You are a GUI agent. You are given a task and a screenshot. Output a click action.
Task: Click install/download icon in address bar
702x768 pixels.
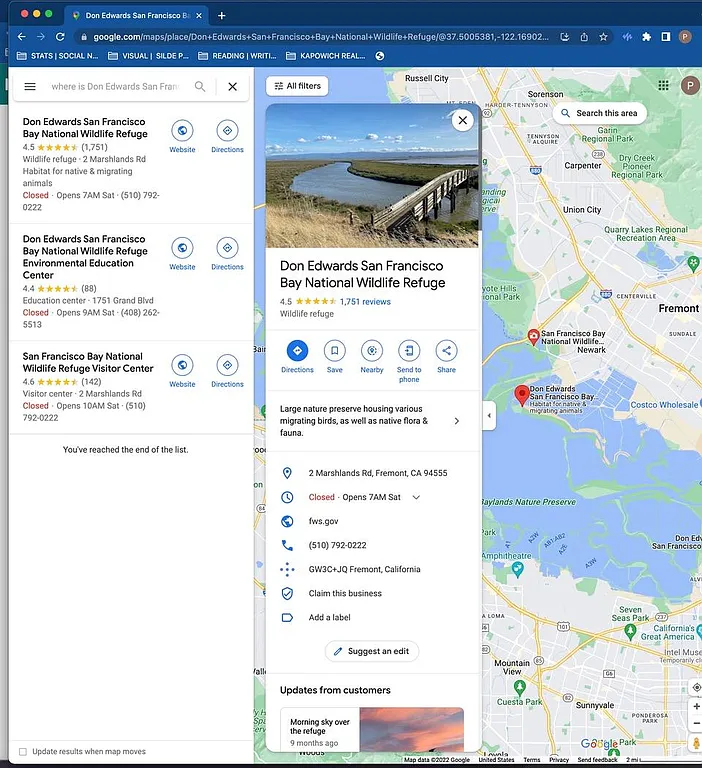pos(564,37)
